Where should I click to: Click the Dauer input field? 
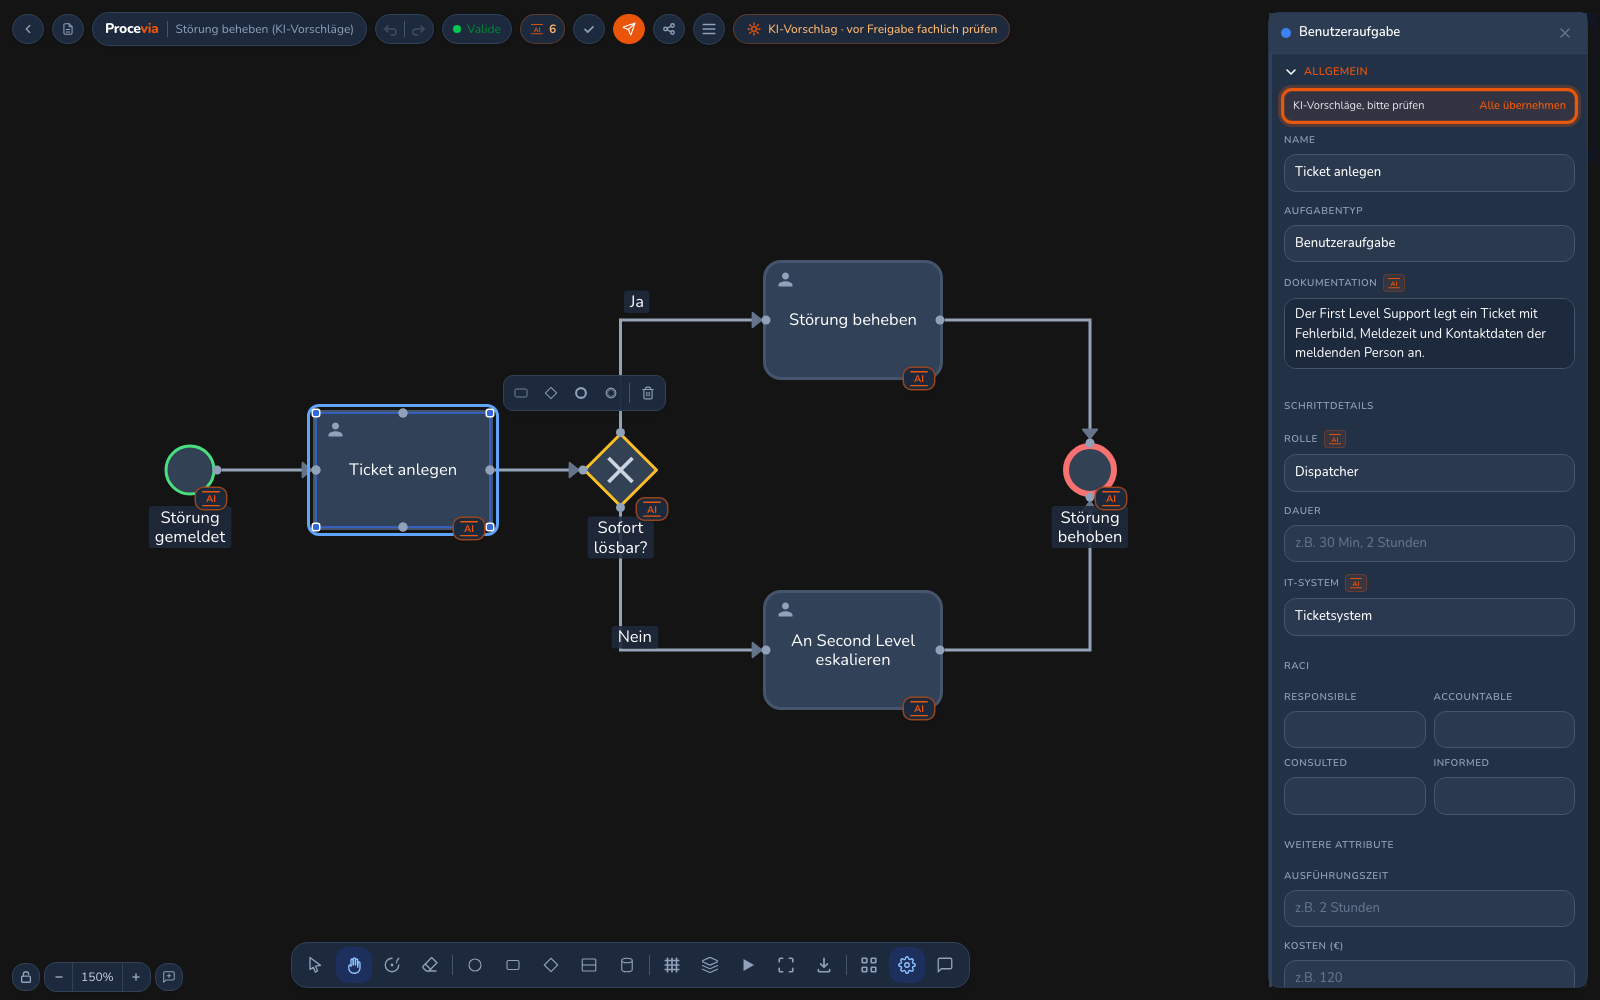(1429, 543)
